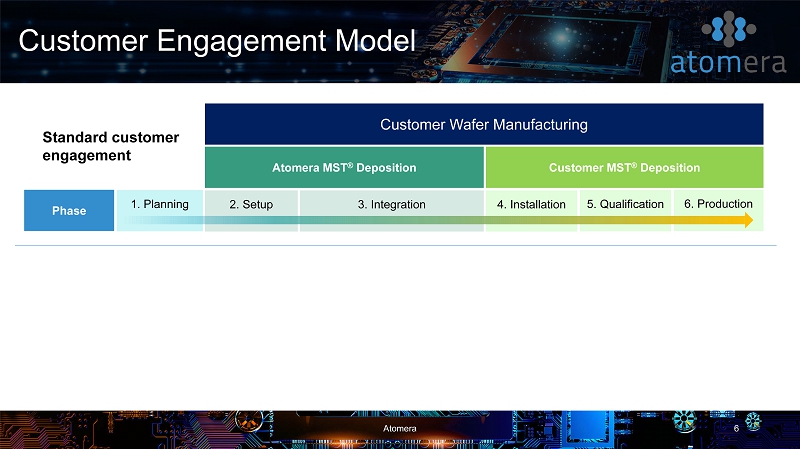Click the "Customer MST Deposition" box
800x449 pixels.
click(624, 167)
